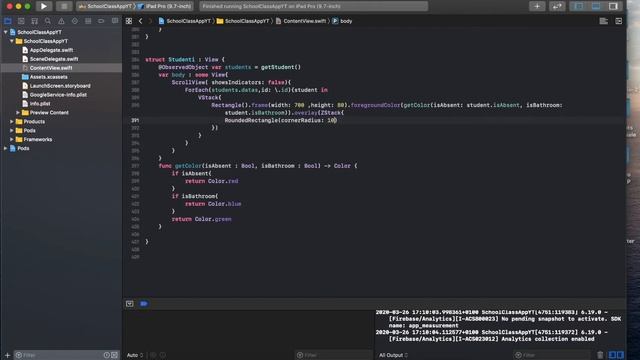Open the Issue navigator warning icon
The height and width of the screenshot is (360, 640).
61,21
